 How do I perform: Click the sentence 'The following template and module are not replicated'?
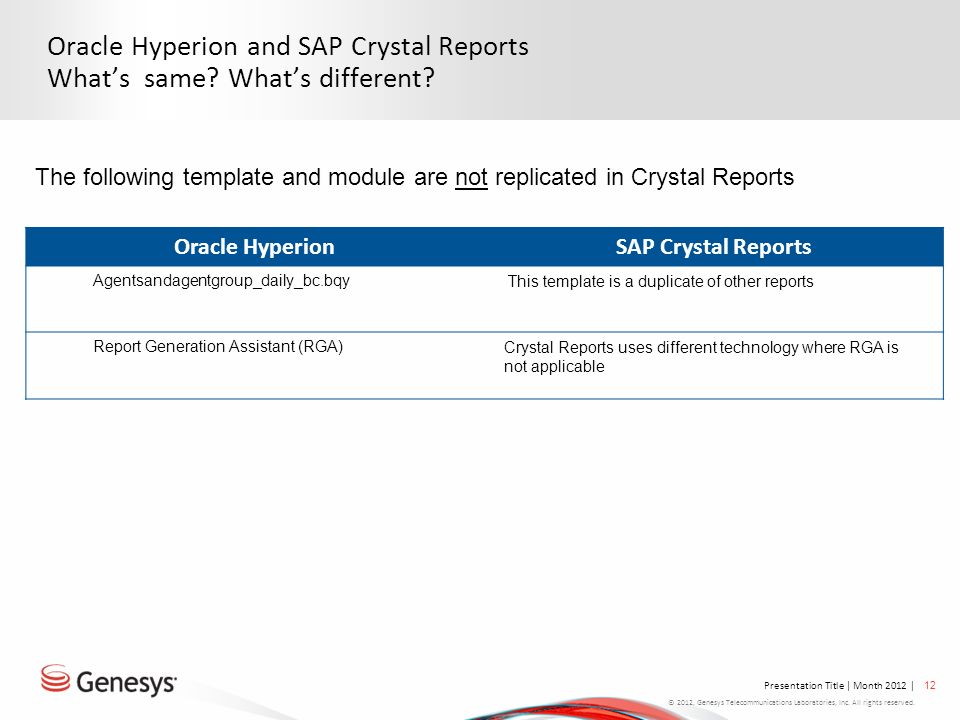tap(414, 177)
